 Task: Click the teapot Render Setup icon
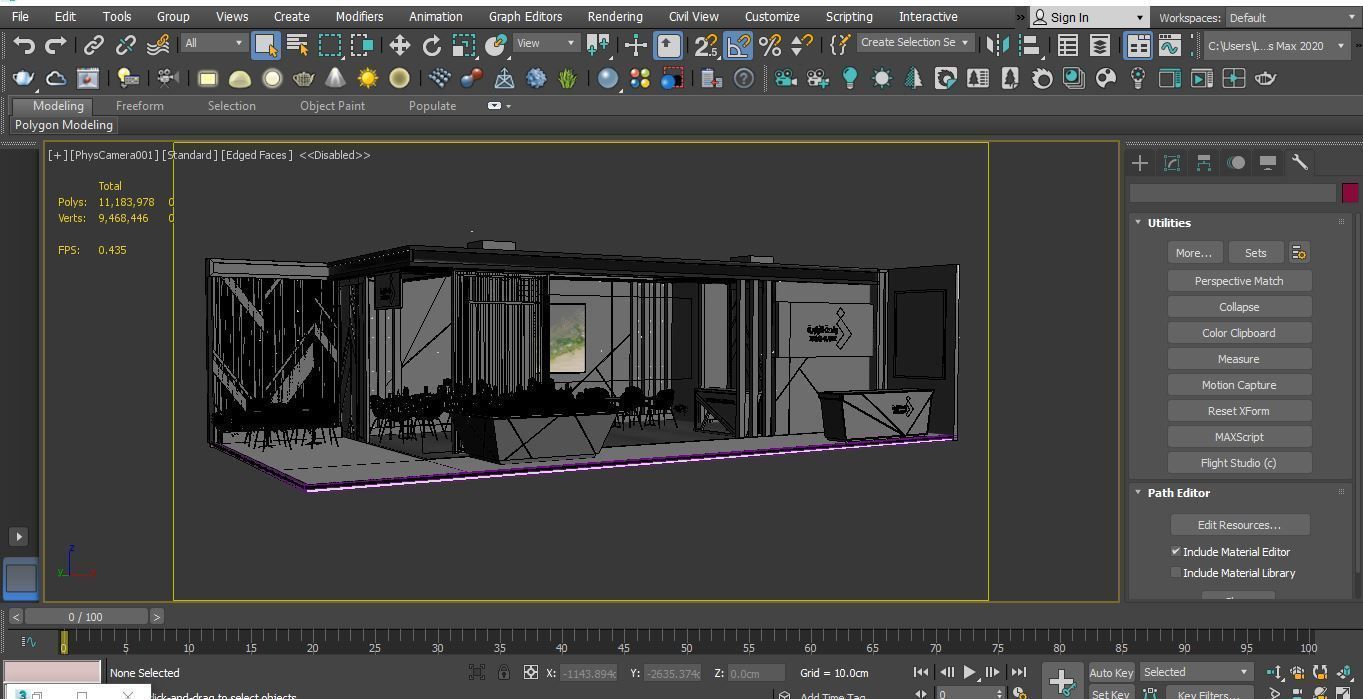23,78
